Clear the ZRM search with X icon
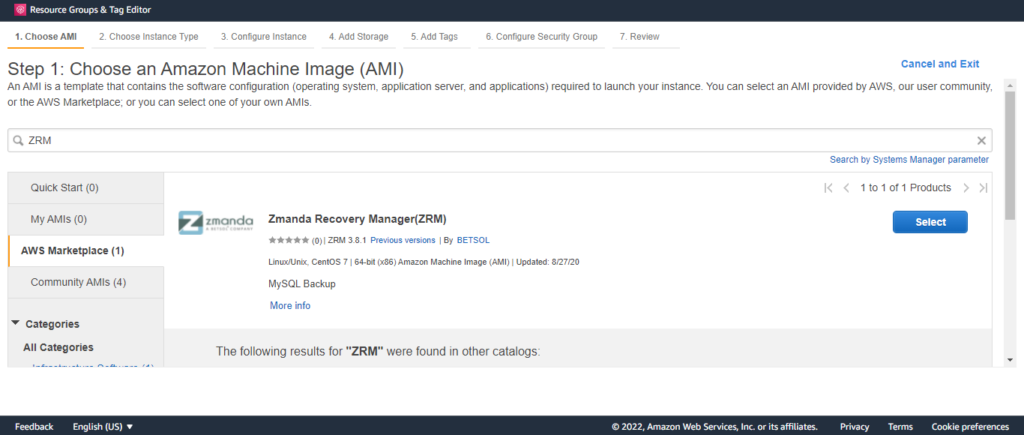This screenshot has height=435, width=1024. [x=981, y=140]
